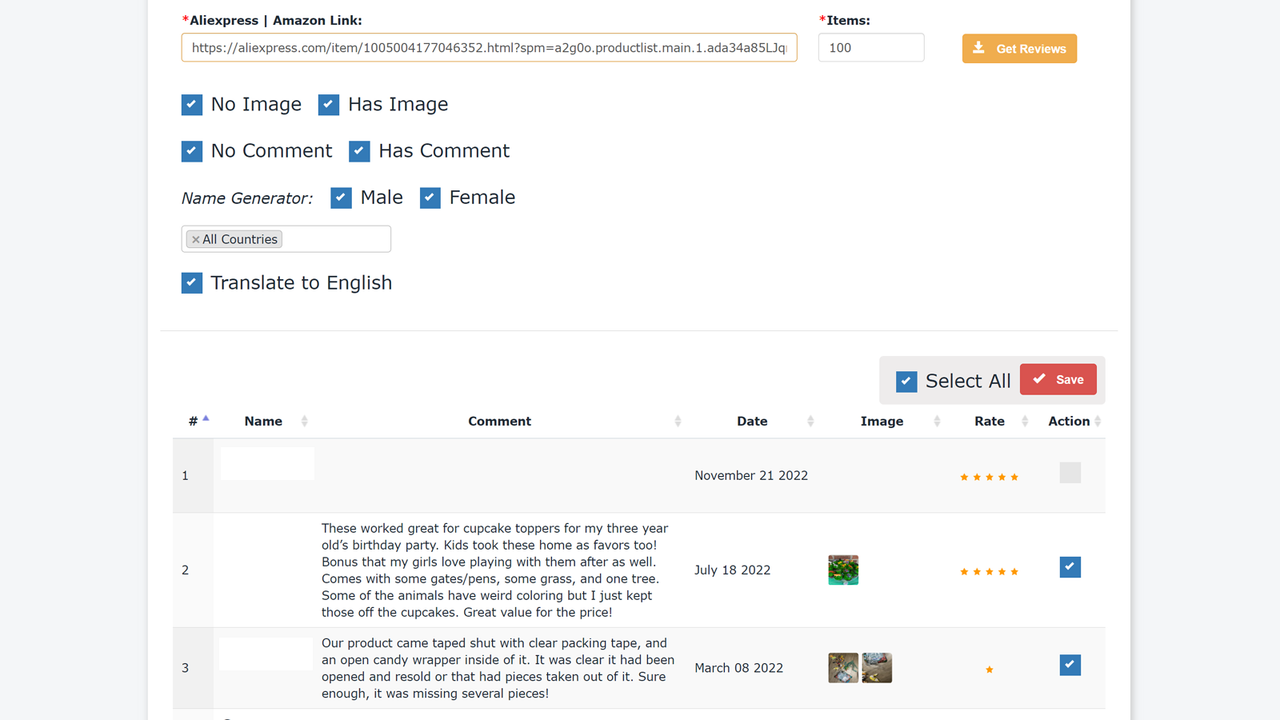Click the Items count input showing 100
This screenshot has width=1280, height=720.
[870, 47]
